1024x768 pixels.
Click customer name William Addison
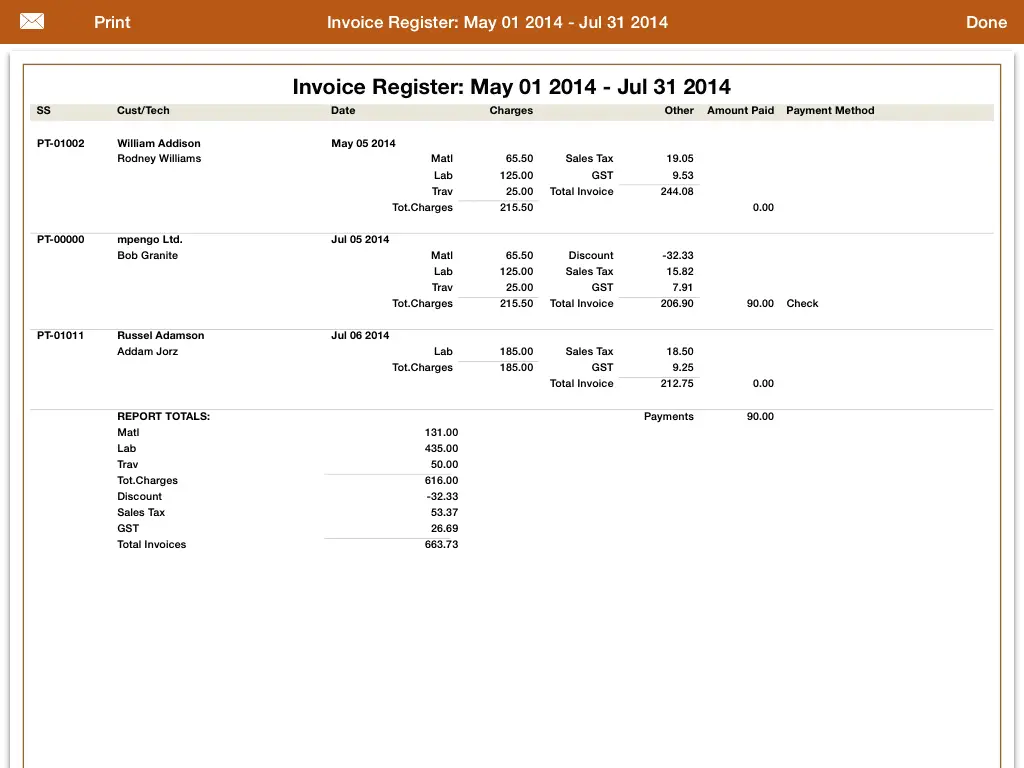pos(159,143)
